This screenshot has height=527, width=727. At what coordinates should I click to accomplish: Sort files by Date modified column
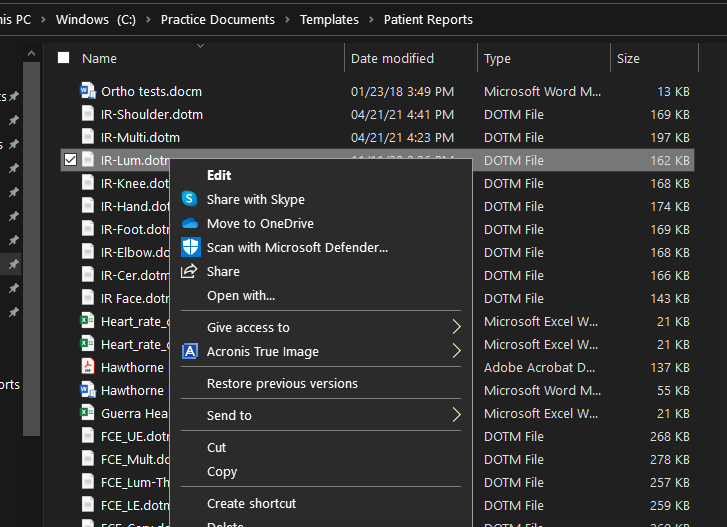(392, 58)
